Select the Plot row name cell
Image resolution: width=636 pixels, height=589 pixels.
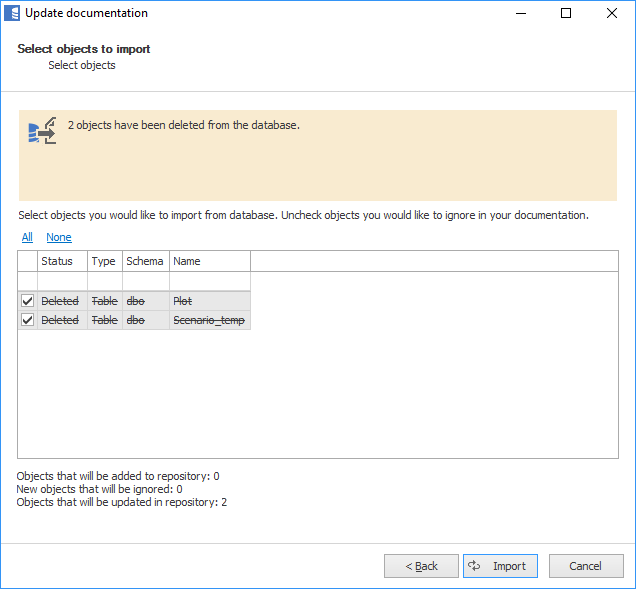(209, 301)
